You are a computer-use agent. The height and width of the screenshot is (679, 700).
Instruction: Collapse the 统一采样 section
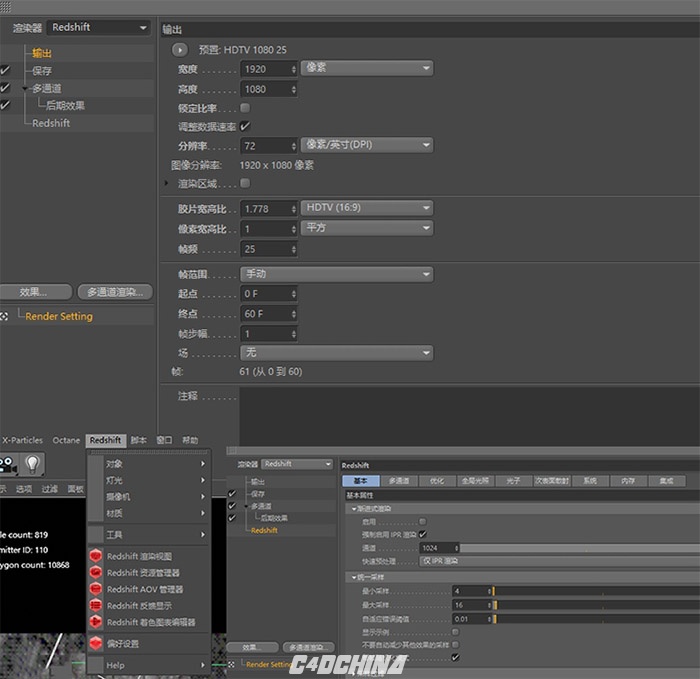(x=354, y=577)
